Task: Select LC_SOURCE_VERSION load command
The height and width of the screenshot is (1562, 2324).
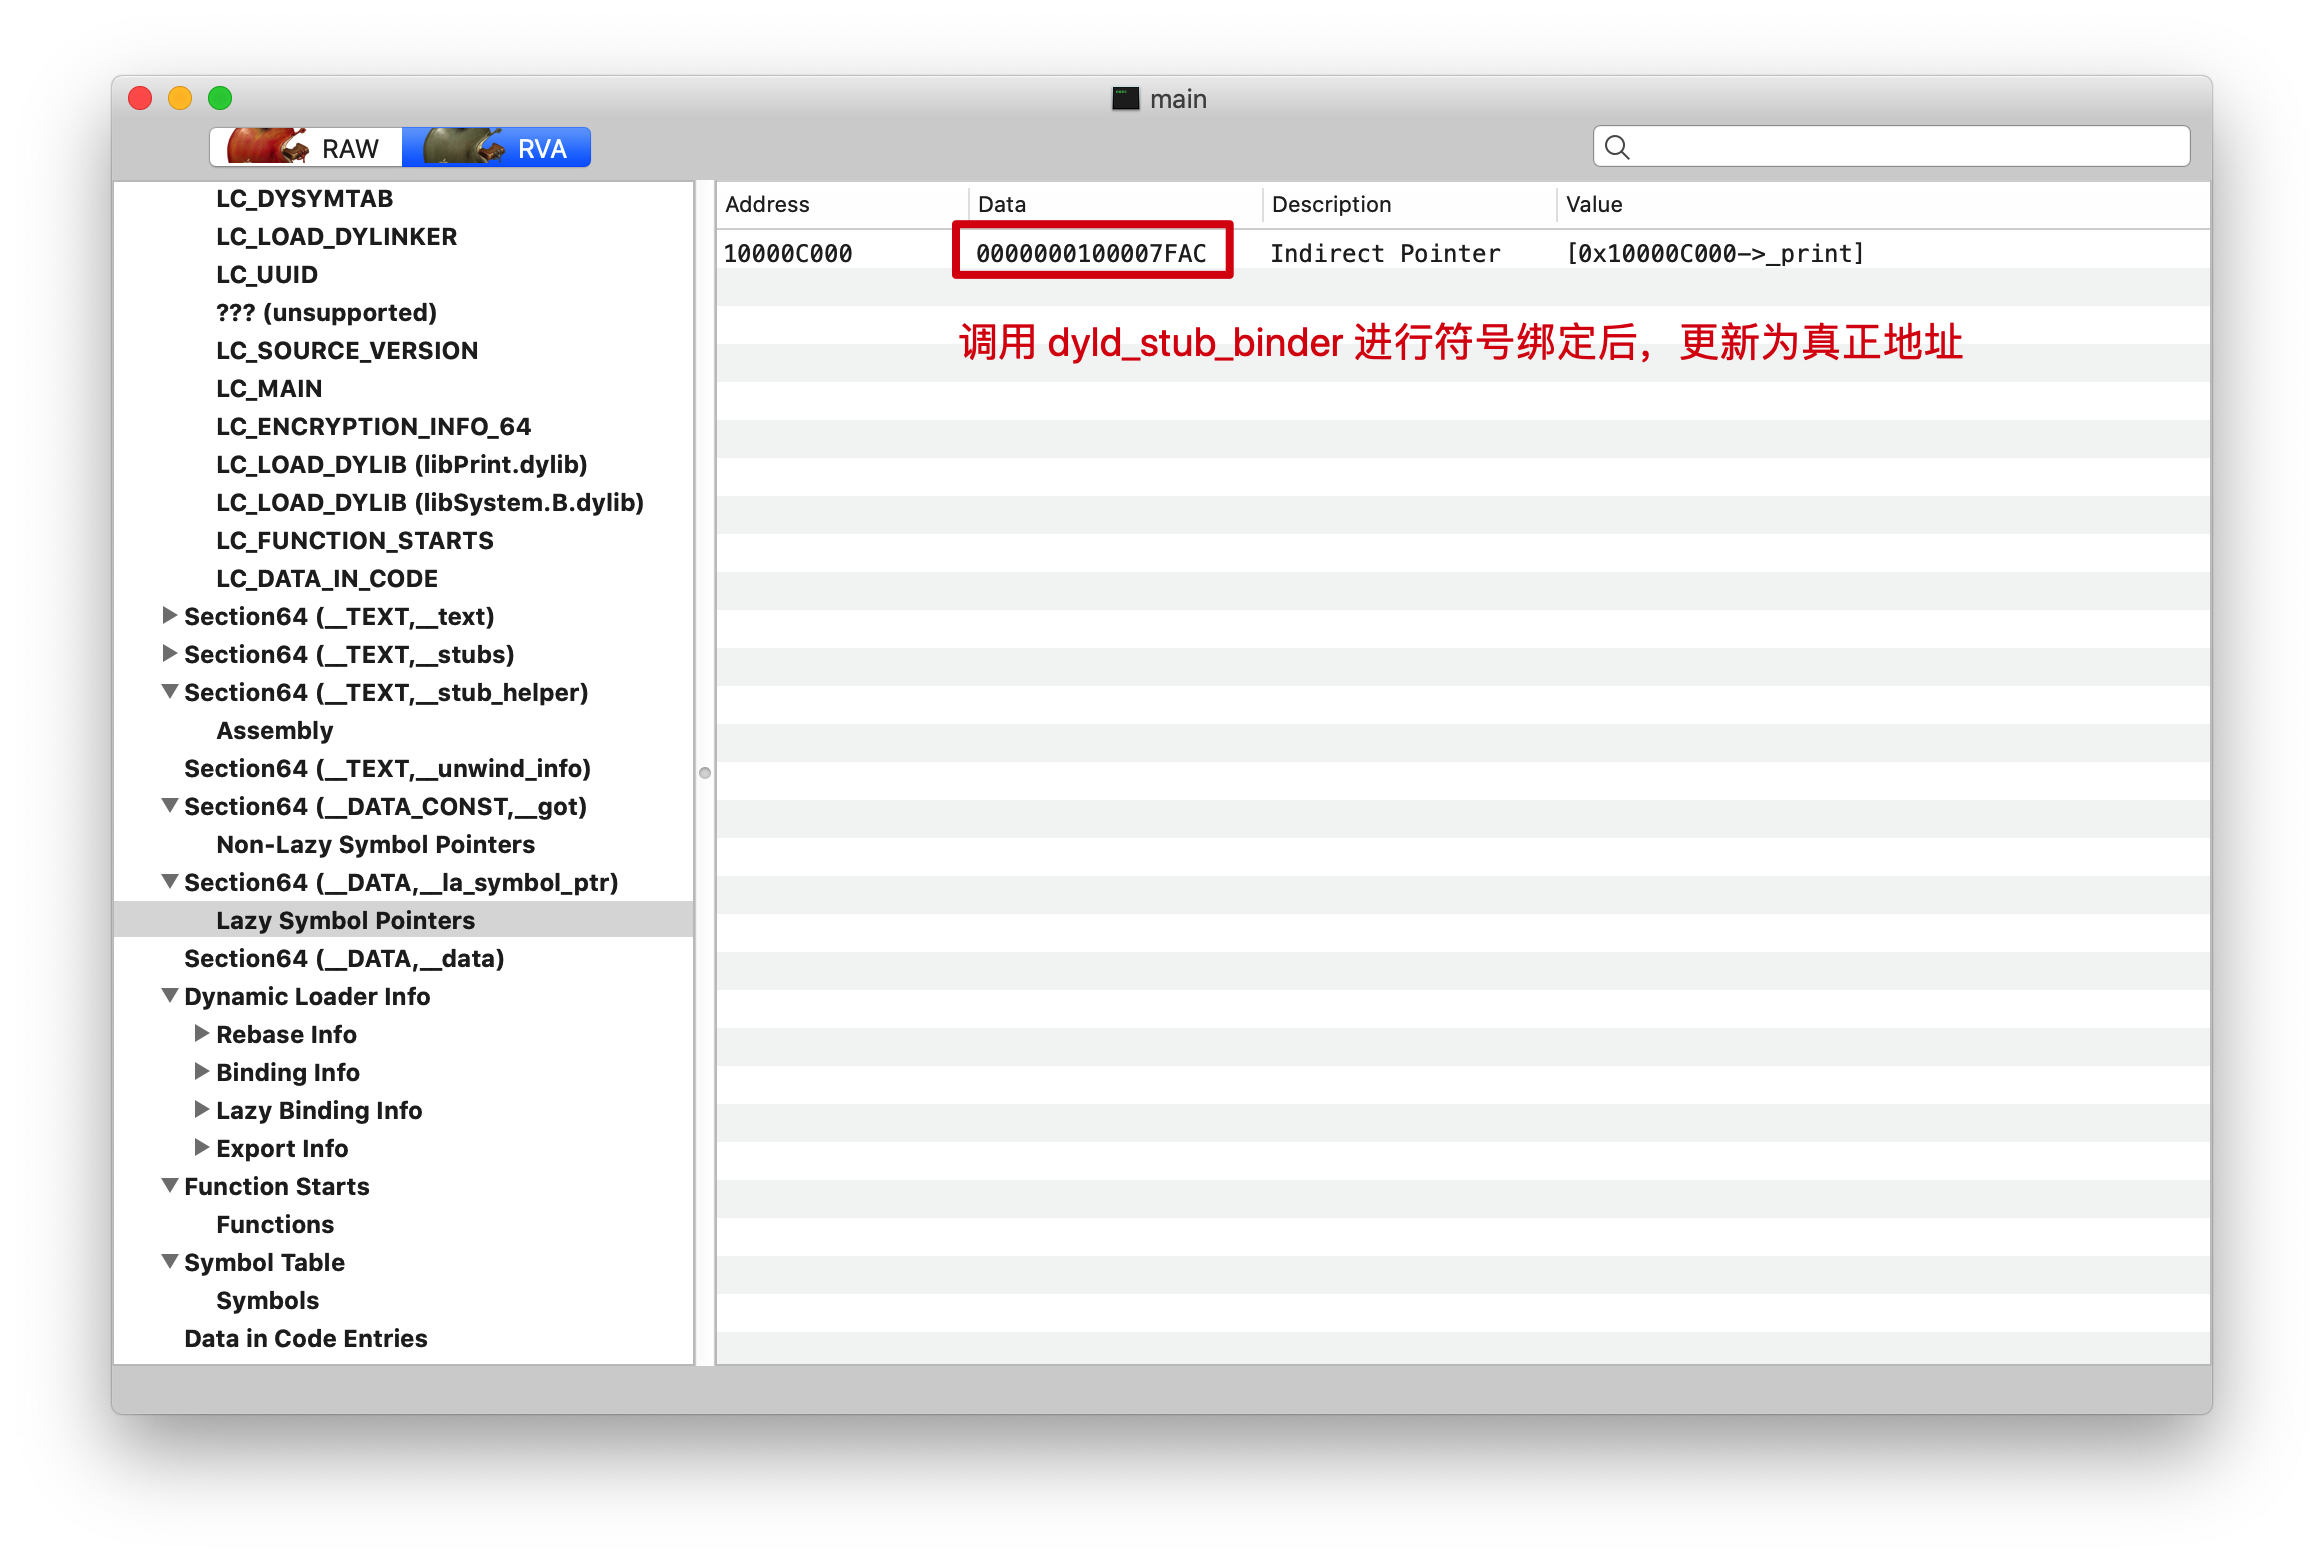Action: coord(347,350)
